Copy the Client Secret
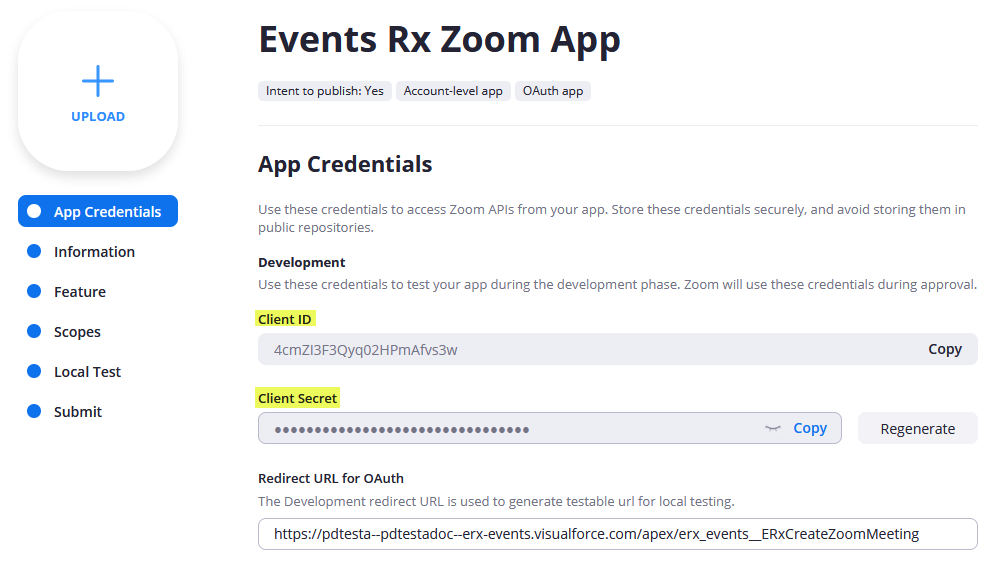Image resolution: width=989 pixels, height=571 pixels. pyautogui.click(x=810, y=428)
